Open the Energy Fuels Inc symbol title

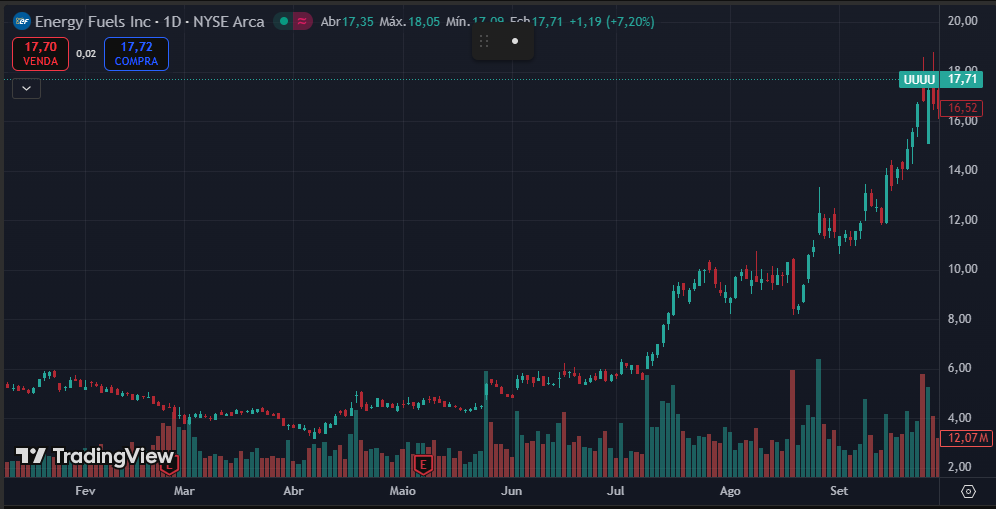point(149,22)
